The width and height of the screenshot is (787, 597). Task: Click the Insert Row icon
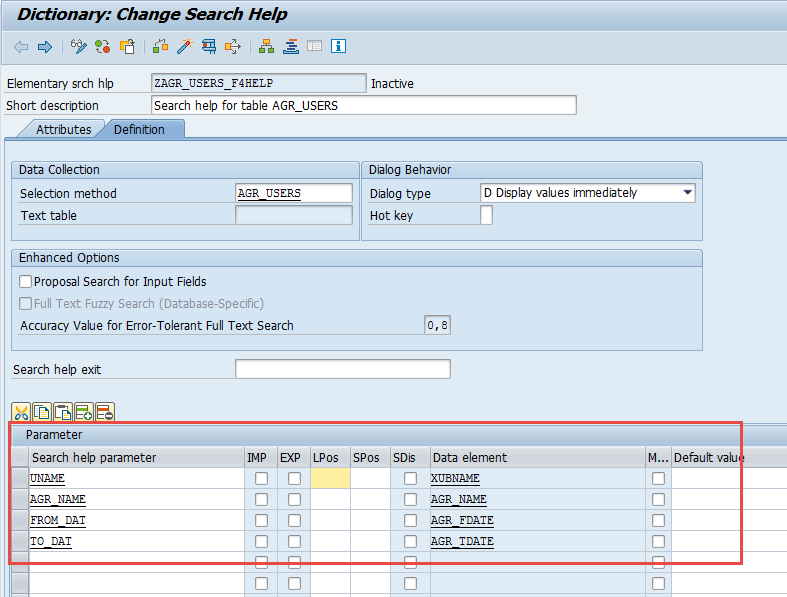click(x=84, y=413)
